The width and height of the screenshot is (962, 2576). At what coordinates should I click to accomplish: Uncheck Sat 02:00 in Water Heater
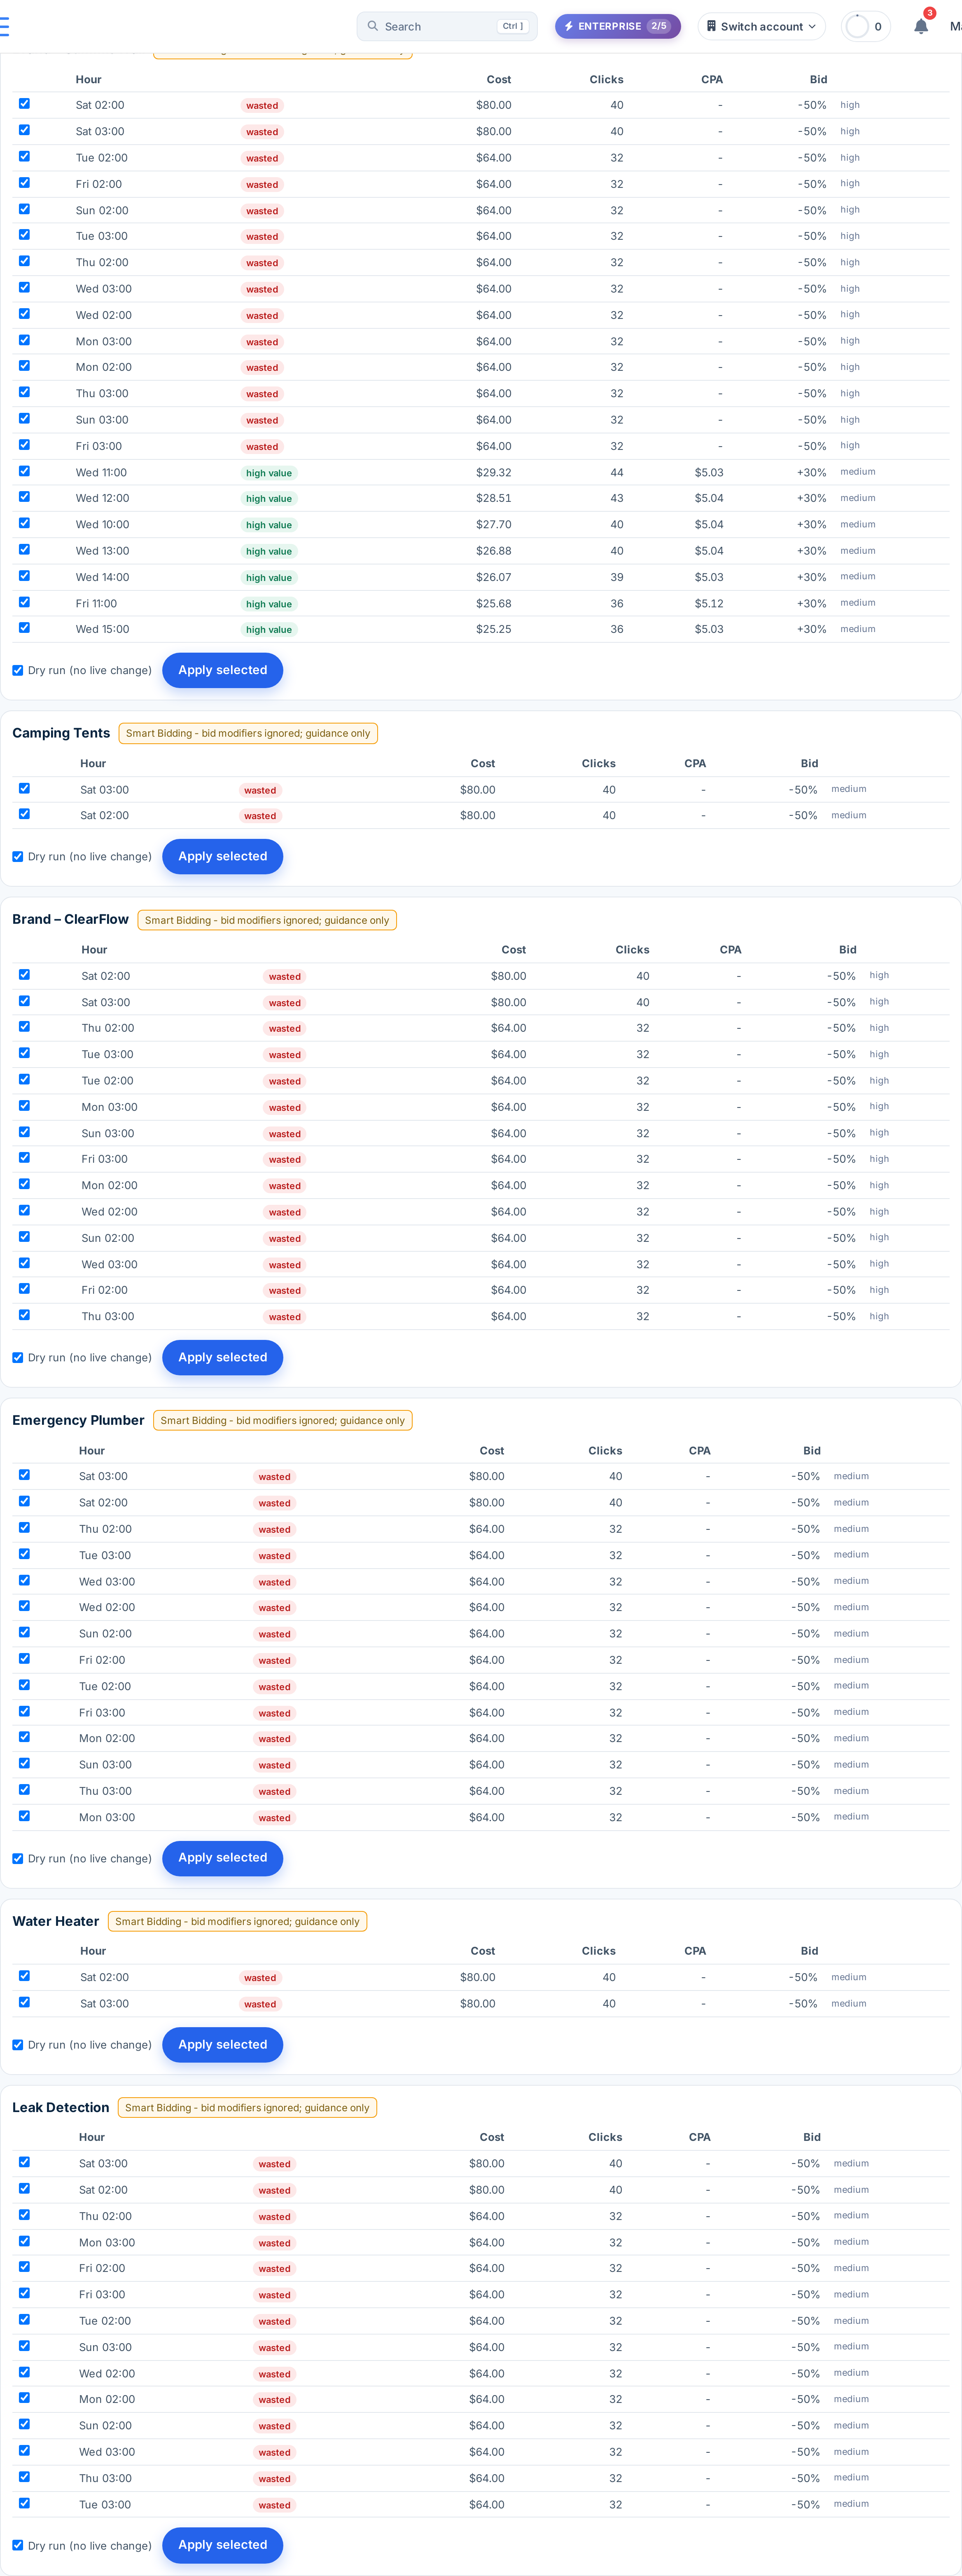24,1976
